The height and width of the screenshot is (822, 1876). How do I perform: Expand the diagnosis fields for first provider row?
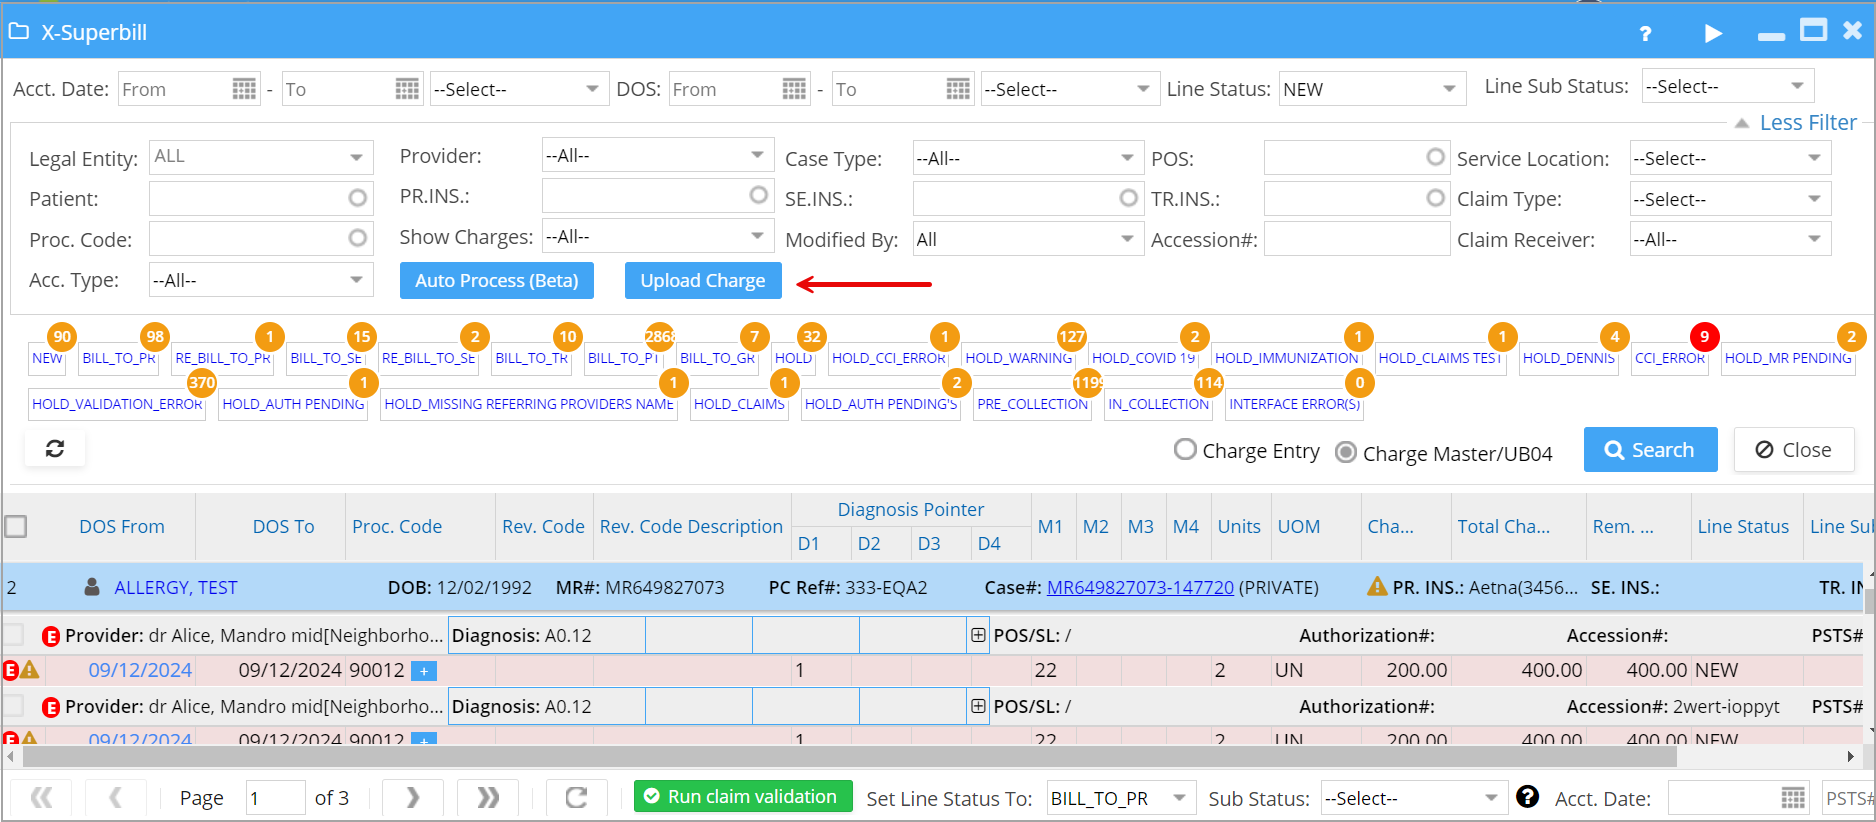[x=978, y=635]
